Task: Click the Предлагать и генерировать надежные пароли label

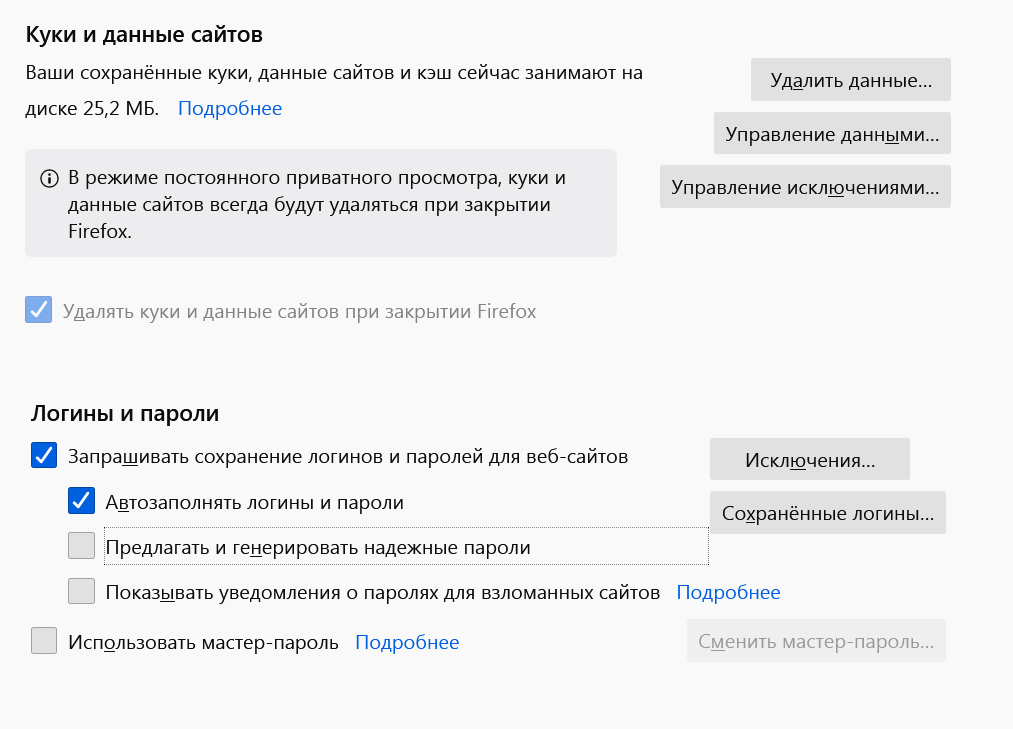Action: (x=318, y=547)
